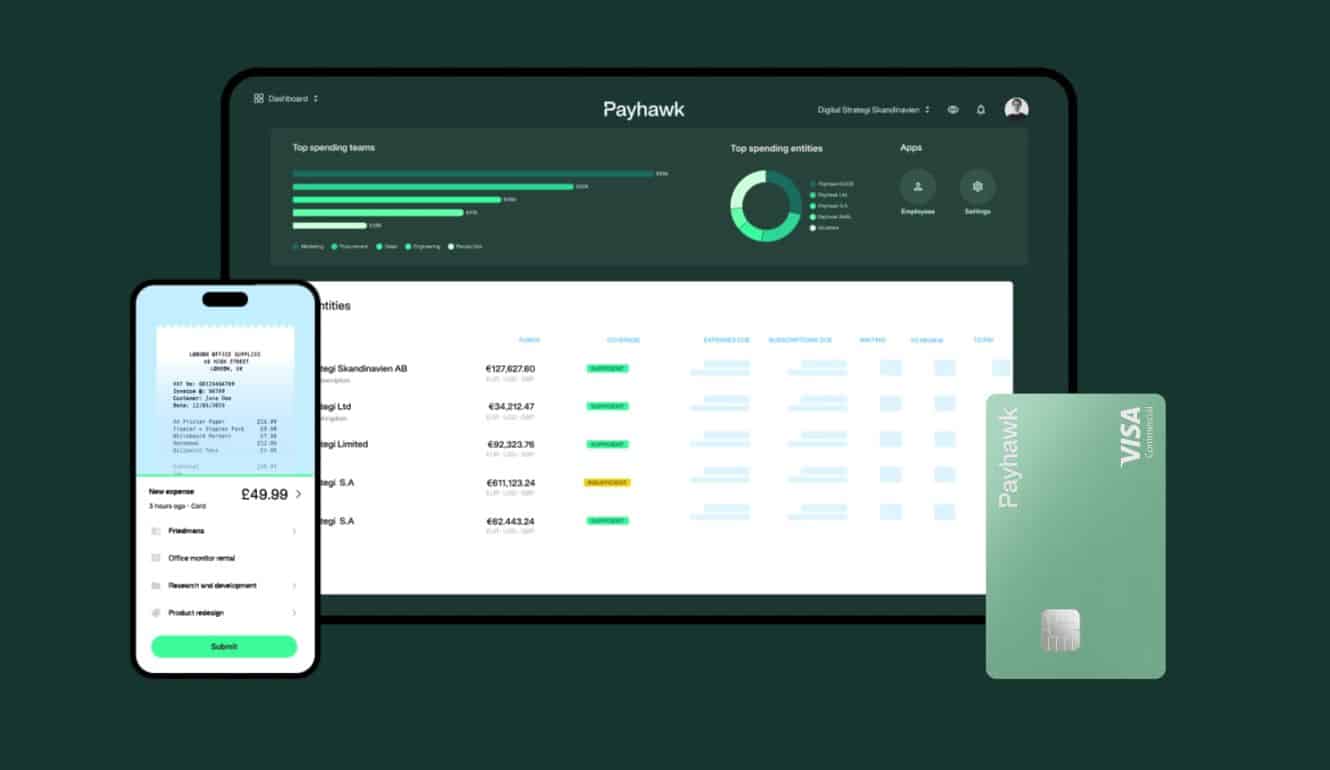Click the Engineering legend item
The height and width of the screenshot is (770, 1330).
pyautogui.click(x=424, y=246)
